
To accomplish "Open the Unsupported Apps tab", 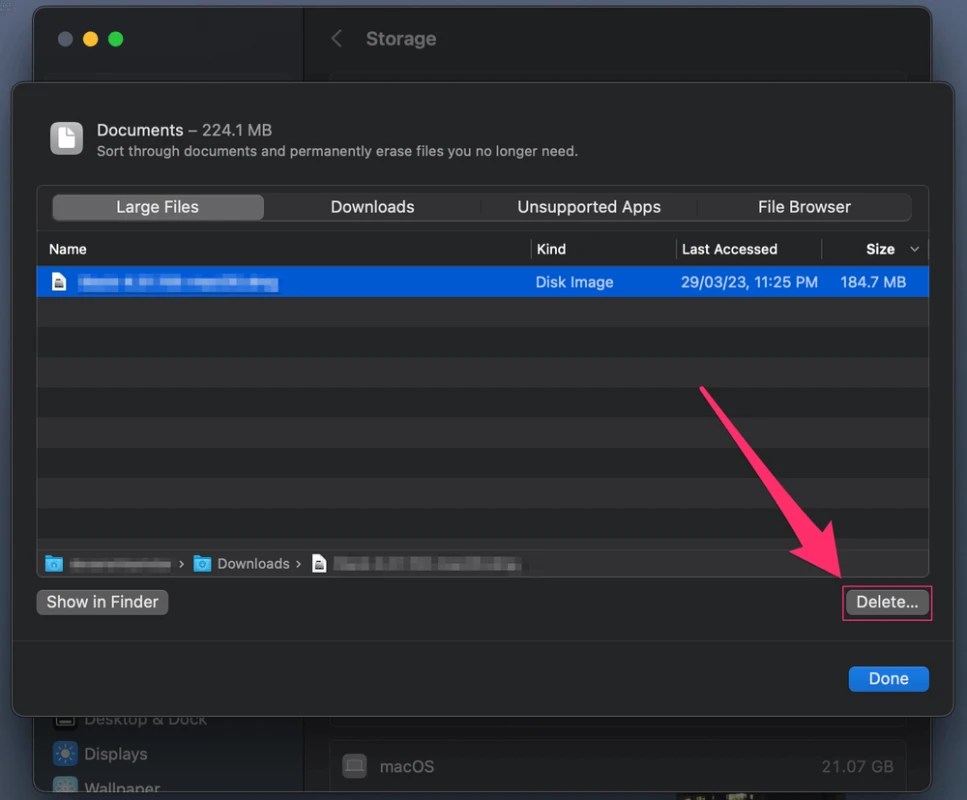I will point(588,207).
